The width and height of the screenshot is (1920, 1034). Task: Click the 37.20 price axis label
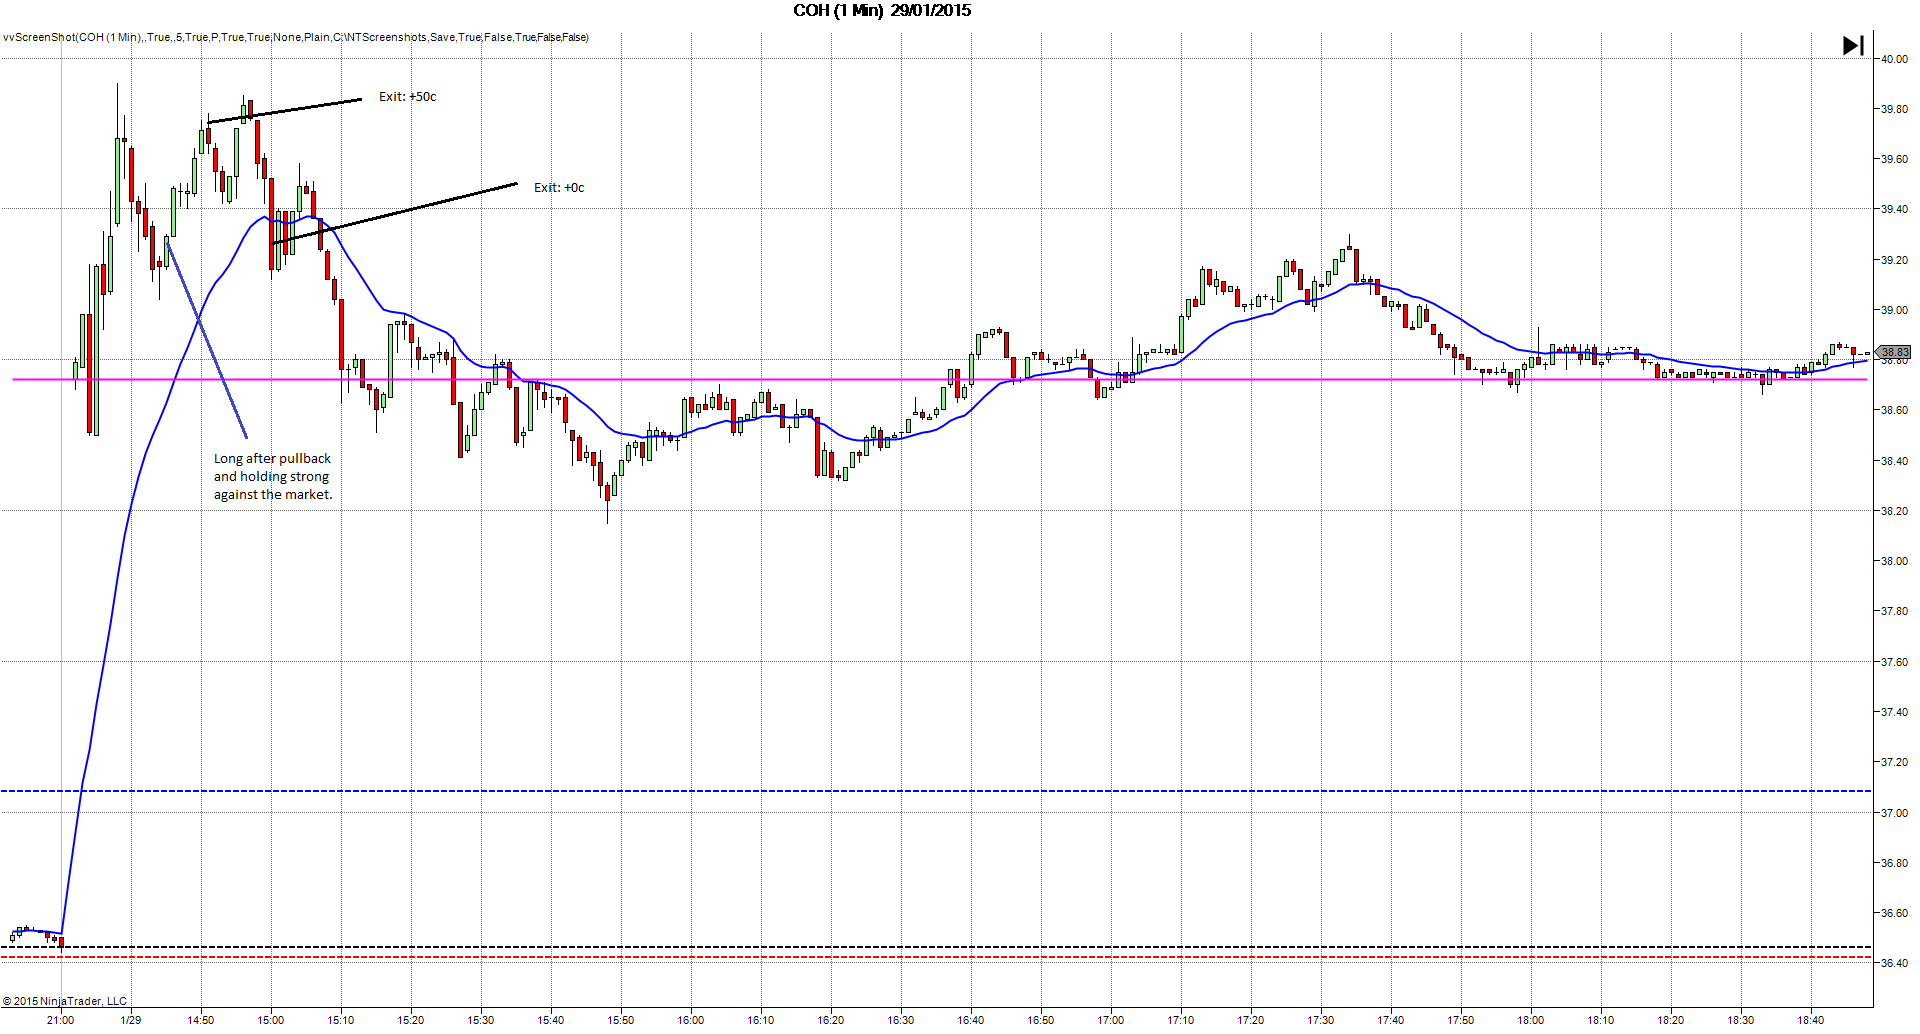tap(1894, 762)
